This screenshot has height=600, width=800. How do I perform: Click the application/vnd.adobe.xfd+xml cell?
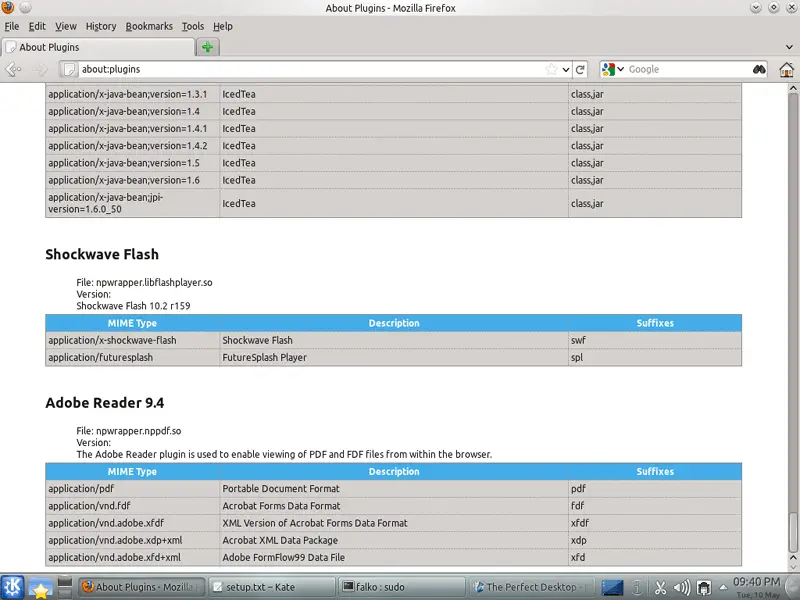tap(133, 558)
